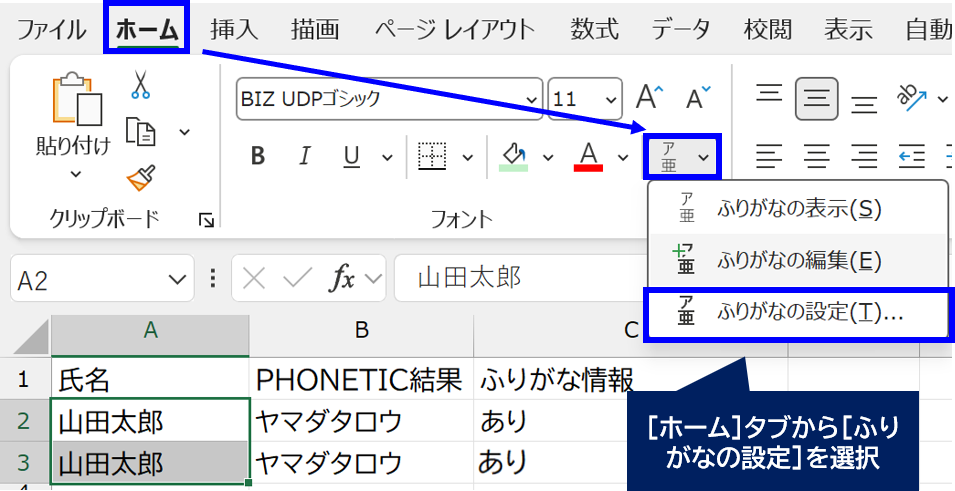The image size is (955, 491).
Task: Click cell B2 ヤマダタロウ
Action: point(361,421)
